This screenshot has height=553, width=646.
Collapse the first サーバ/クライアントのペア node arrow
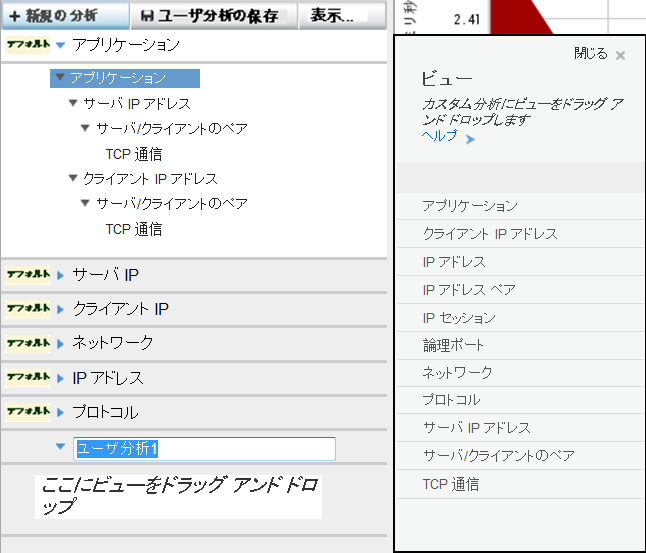85,128
